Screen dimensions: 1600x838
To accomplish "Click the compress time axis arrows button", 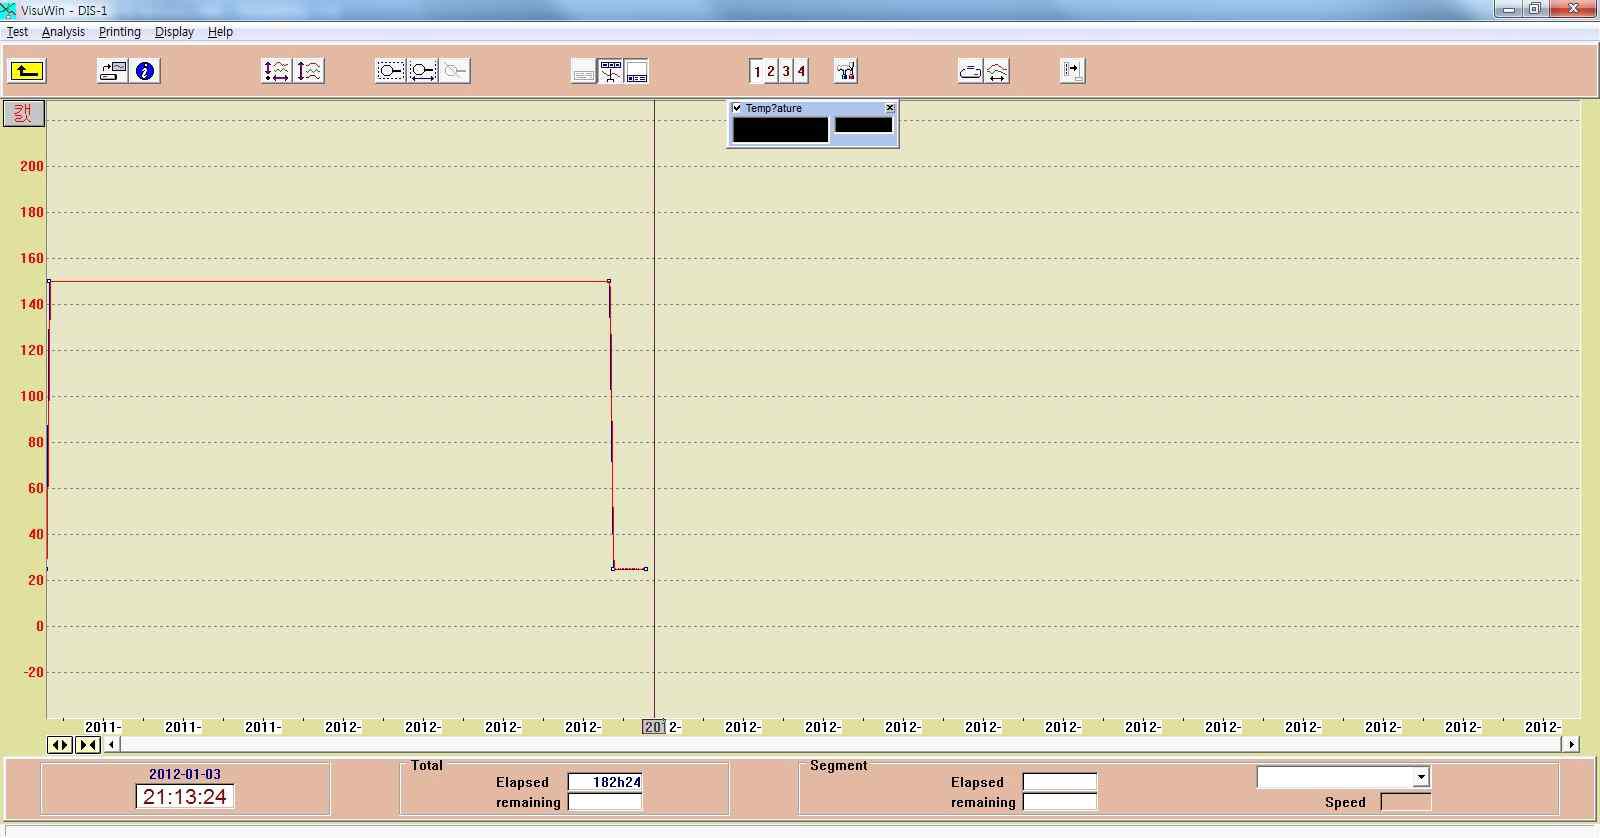I will coord(88,744).
